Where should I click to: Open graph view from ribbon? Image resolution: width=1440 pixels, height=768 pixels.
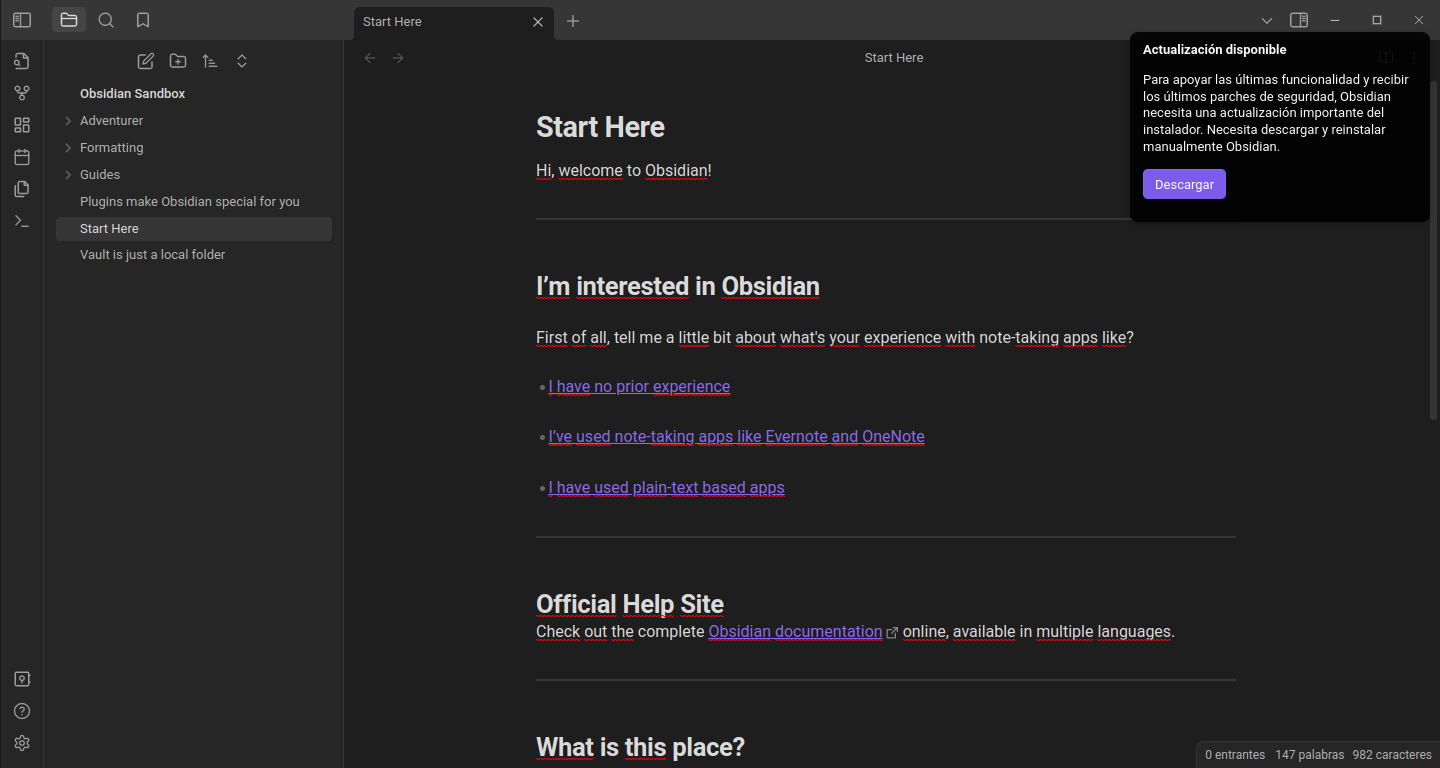(22, 93)
